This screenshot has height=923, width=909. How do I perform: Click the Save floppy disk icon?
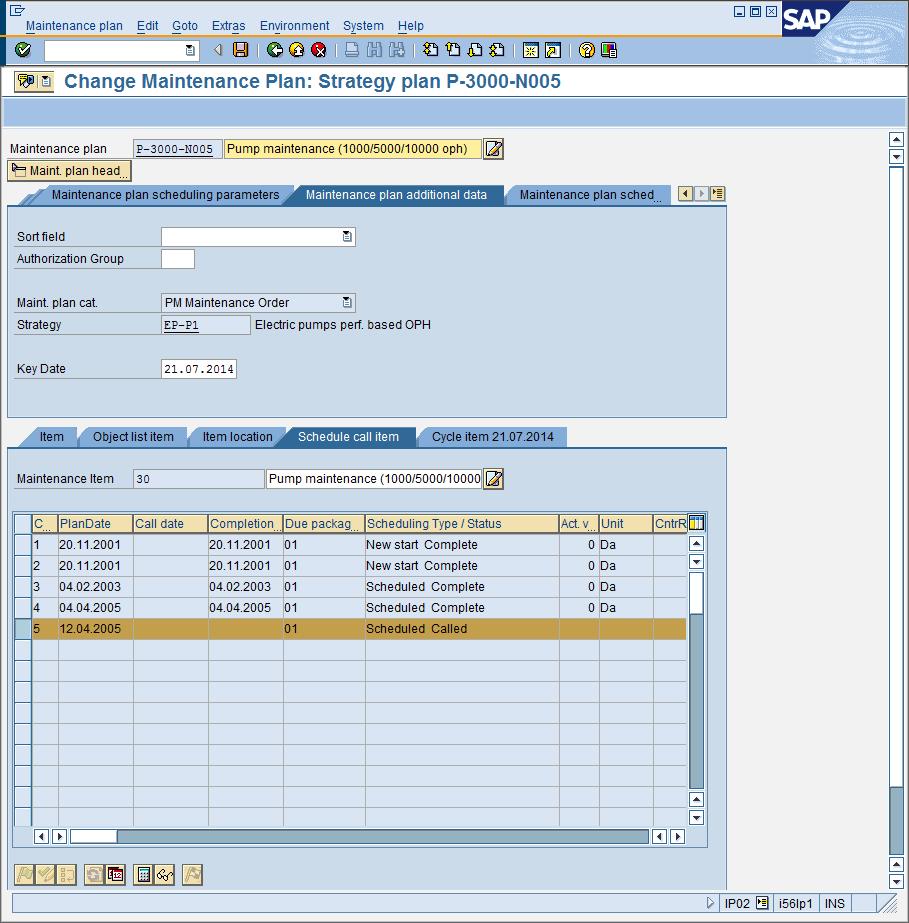pos(240,50)
